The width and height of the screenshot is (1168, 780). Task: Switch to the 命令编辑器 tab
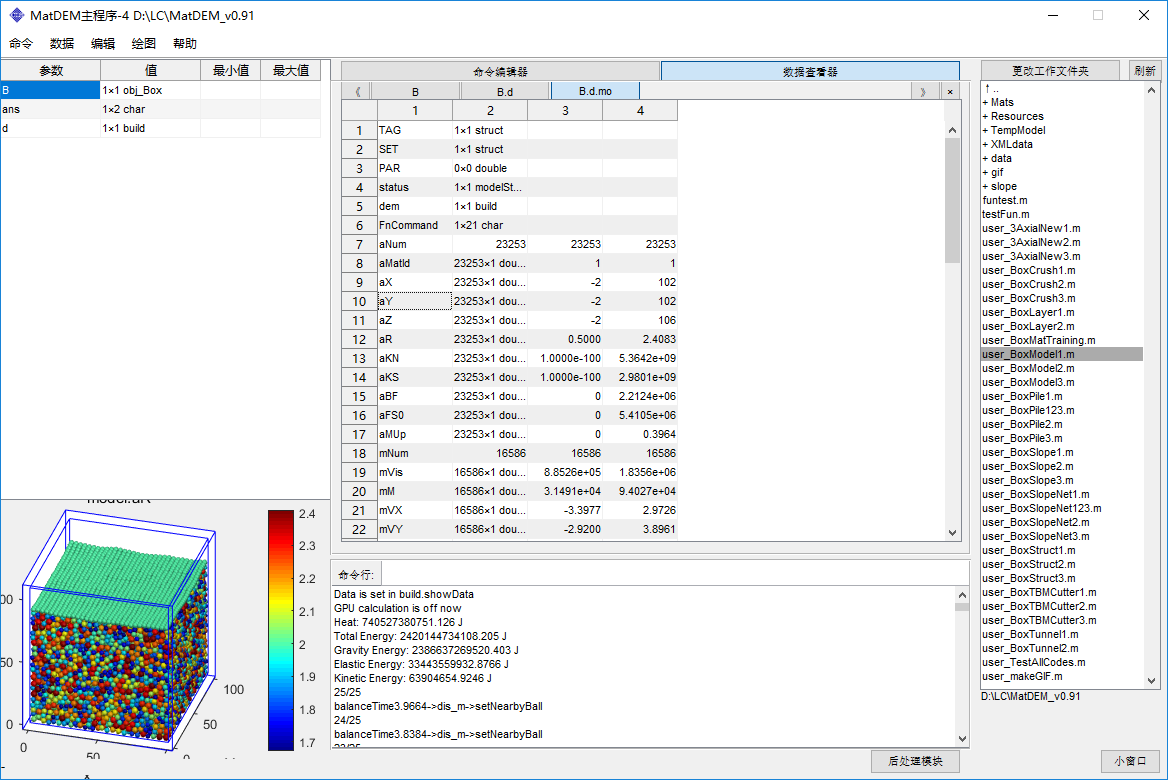pos(500,71)
